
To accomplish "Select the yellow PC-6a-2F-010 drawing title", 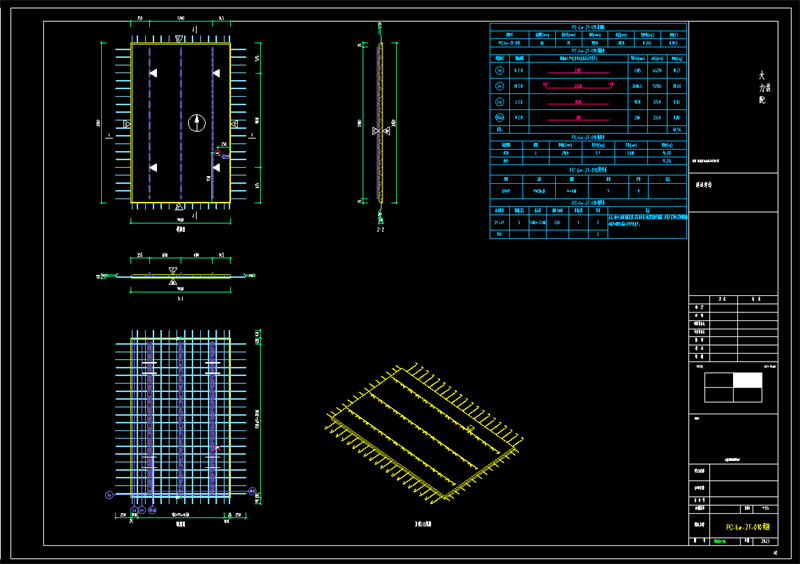I will pos(748,527).
